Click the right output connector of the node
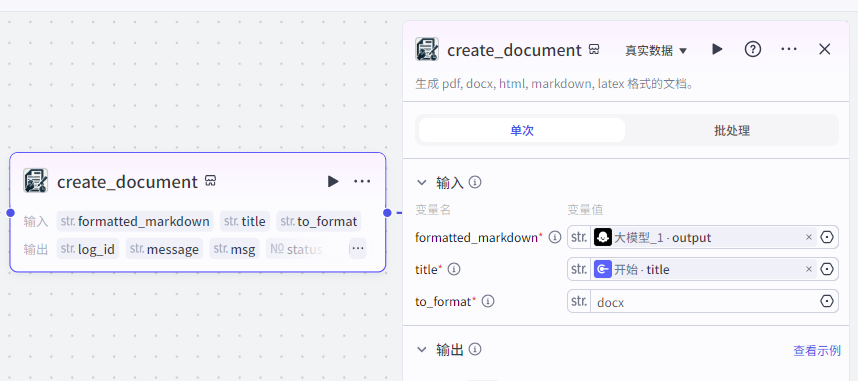Screen dimensions: 858x381 pos(387,212)
